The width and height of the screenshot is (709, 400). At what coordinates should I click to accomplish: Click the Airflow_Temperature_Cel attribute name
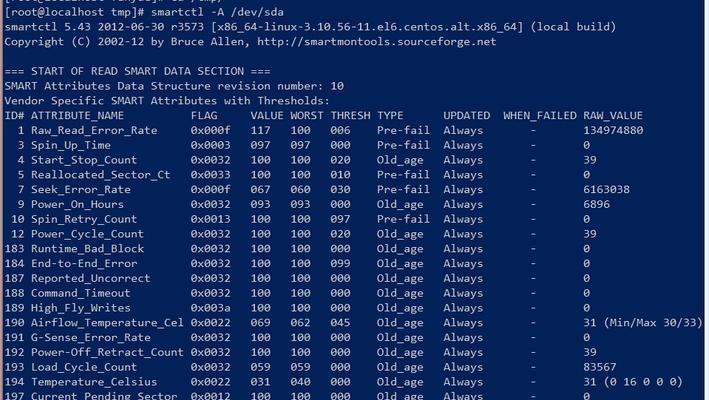pos(107,323)
